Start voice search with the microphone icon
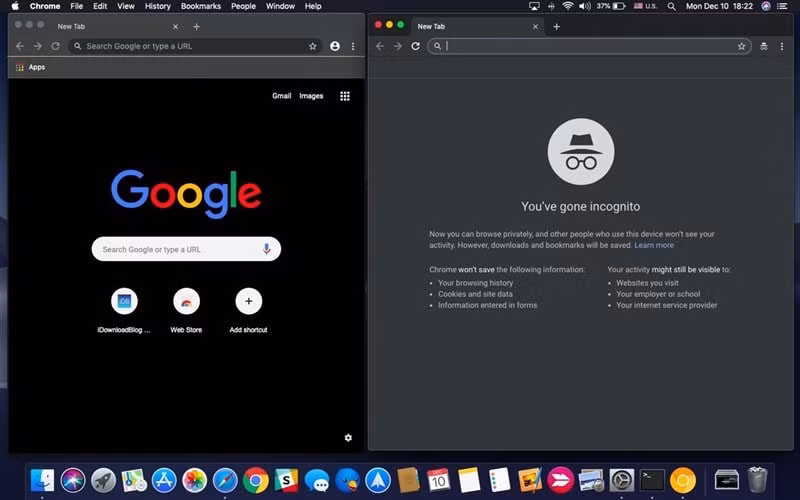 pos(266,249)
